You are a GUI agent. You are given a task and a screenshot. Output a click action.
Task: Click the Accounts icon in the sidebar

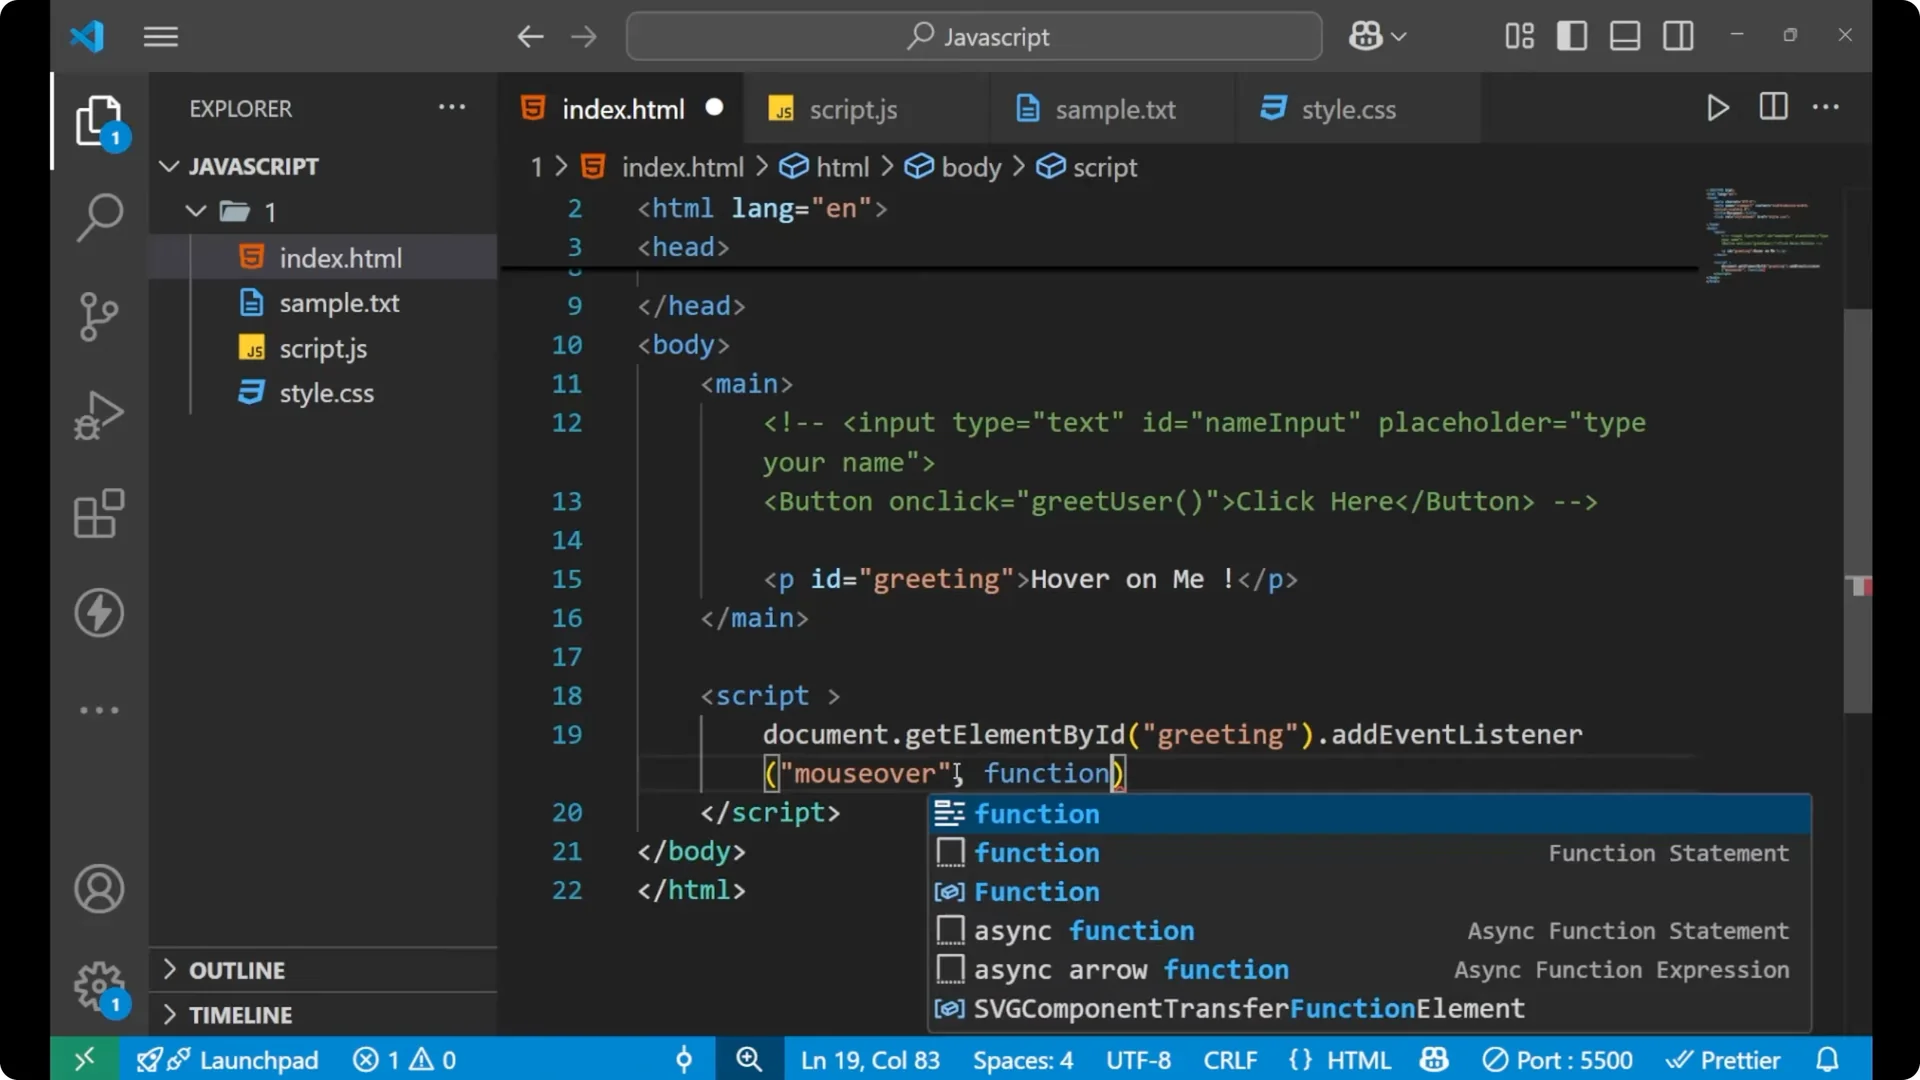click(99, 889)
